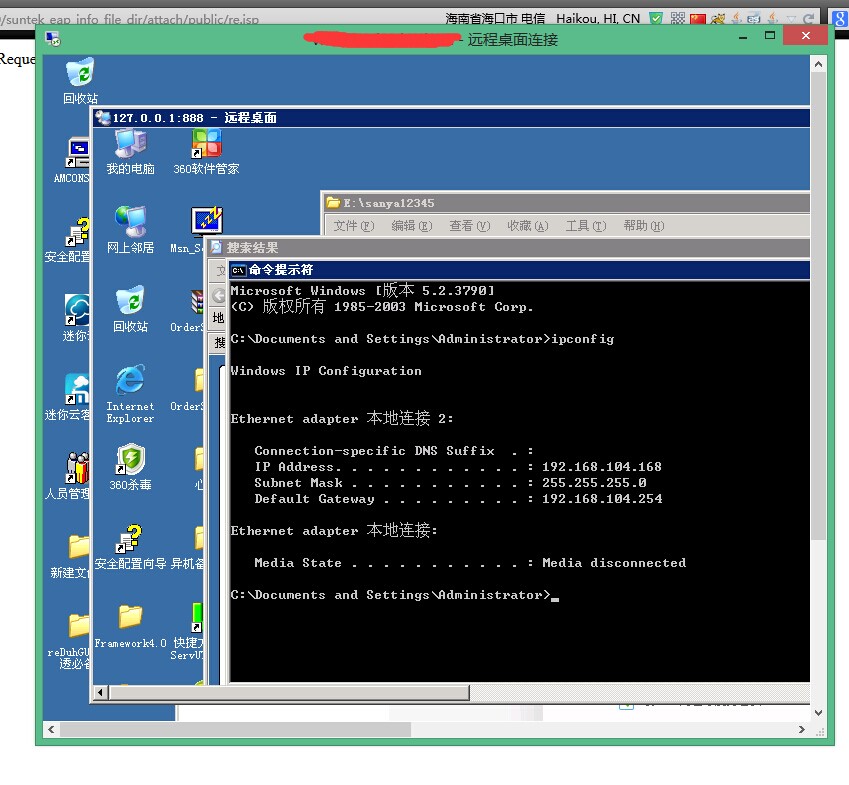This screenshot has width=849, height=785.
Task: Click the 127.0.0.1:888 remote desktop title icon
Action: [x=102, y=117]
